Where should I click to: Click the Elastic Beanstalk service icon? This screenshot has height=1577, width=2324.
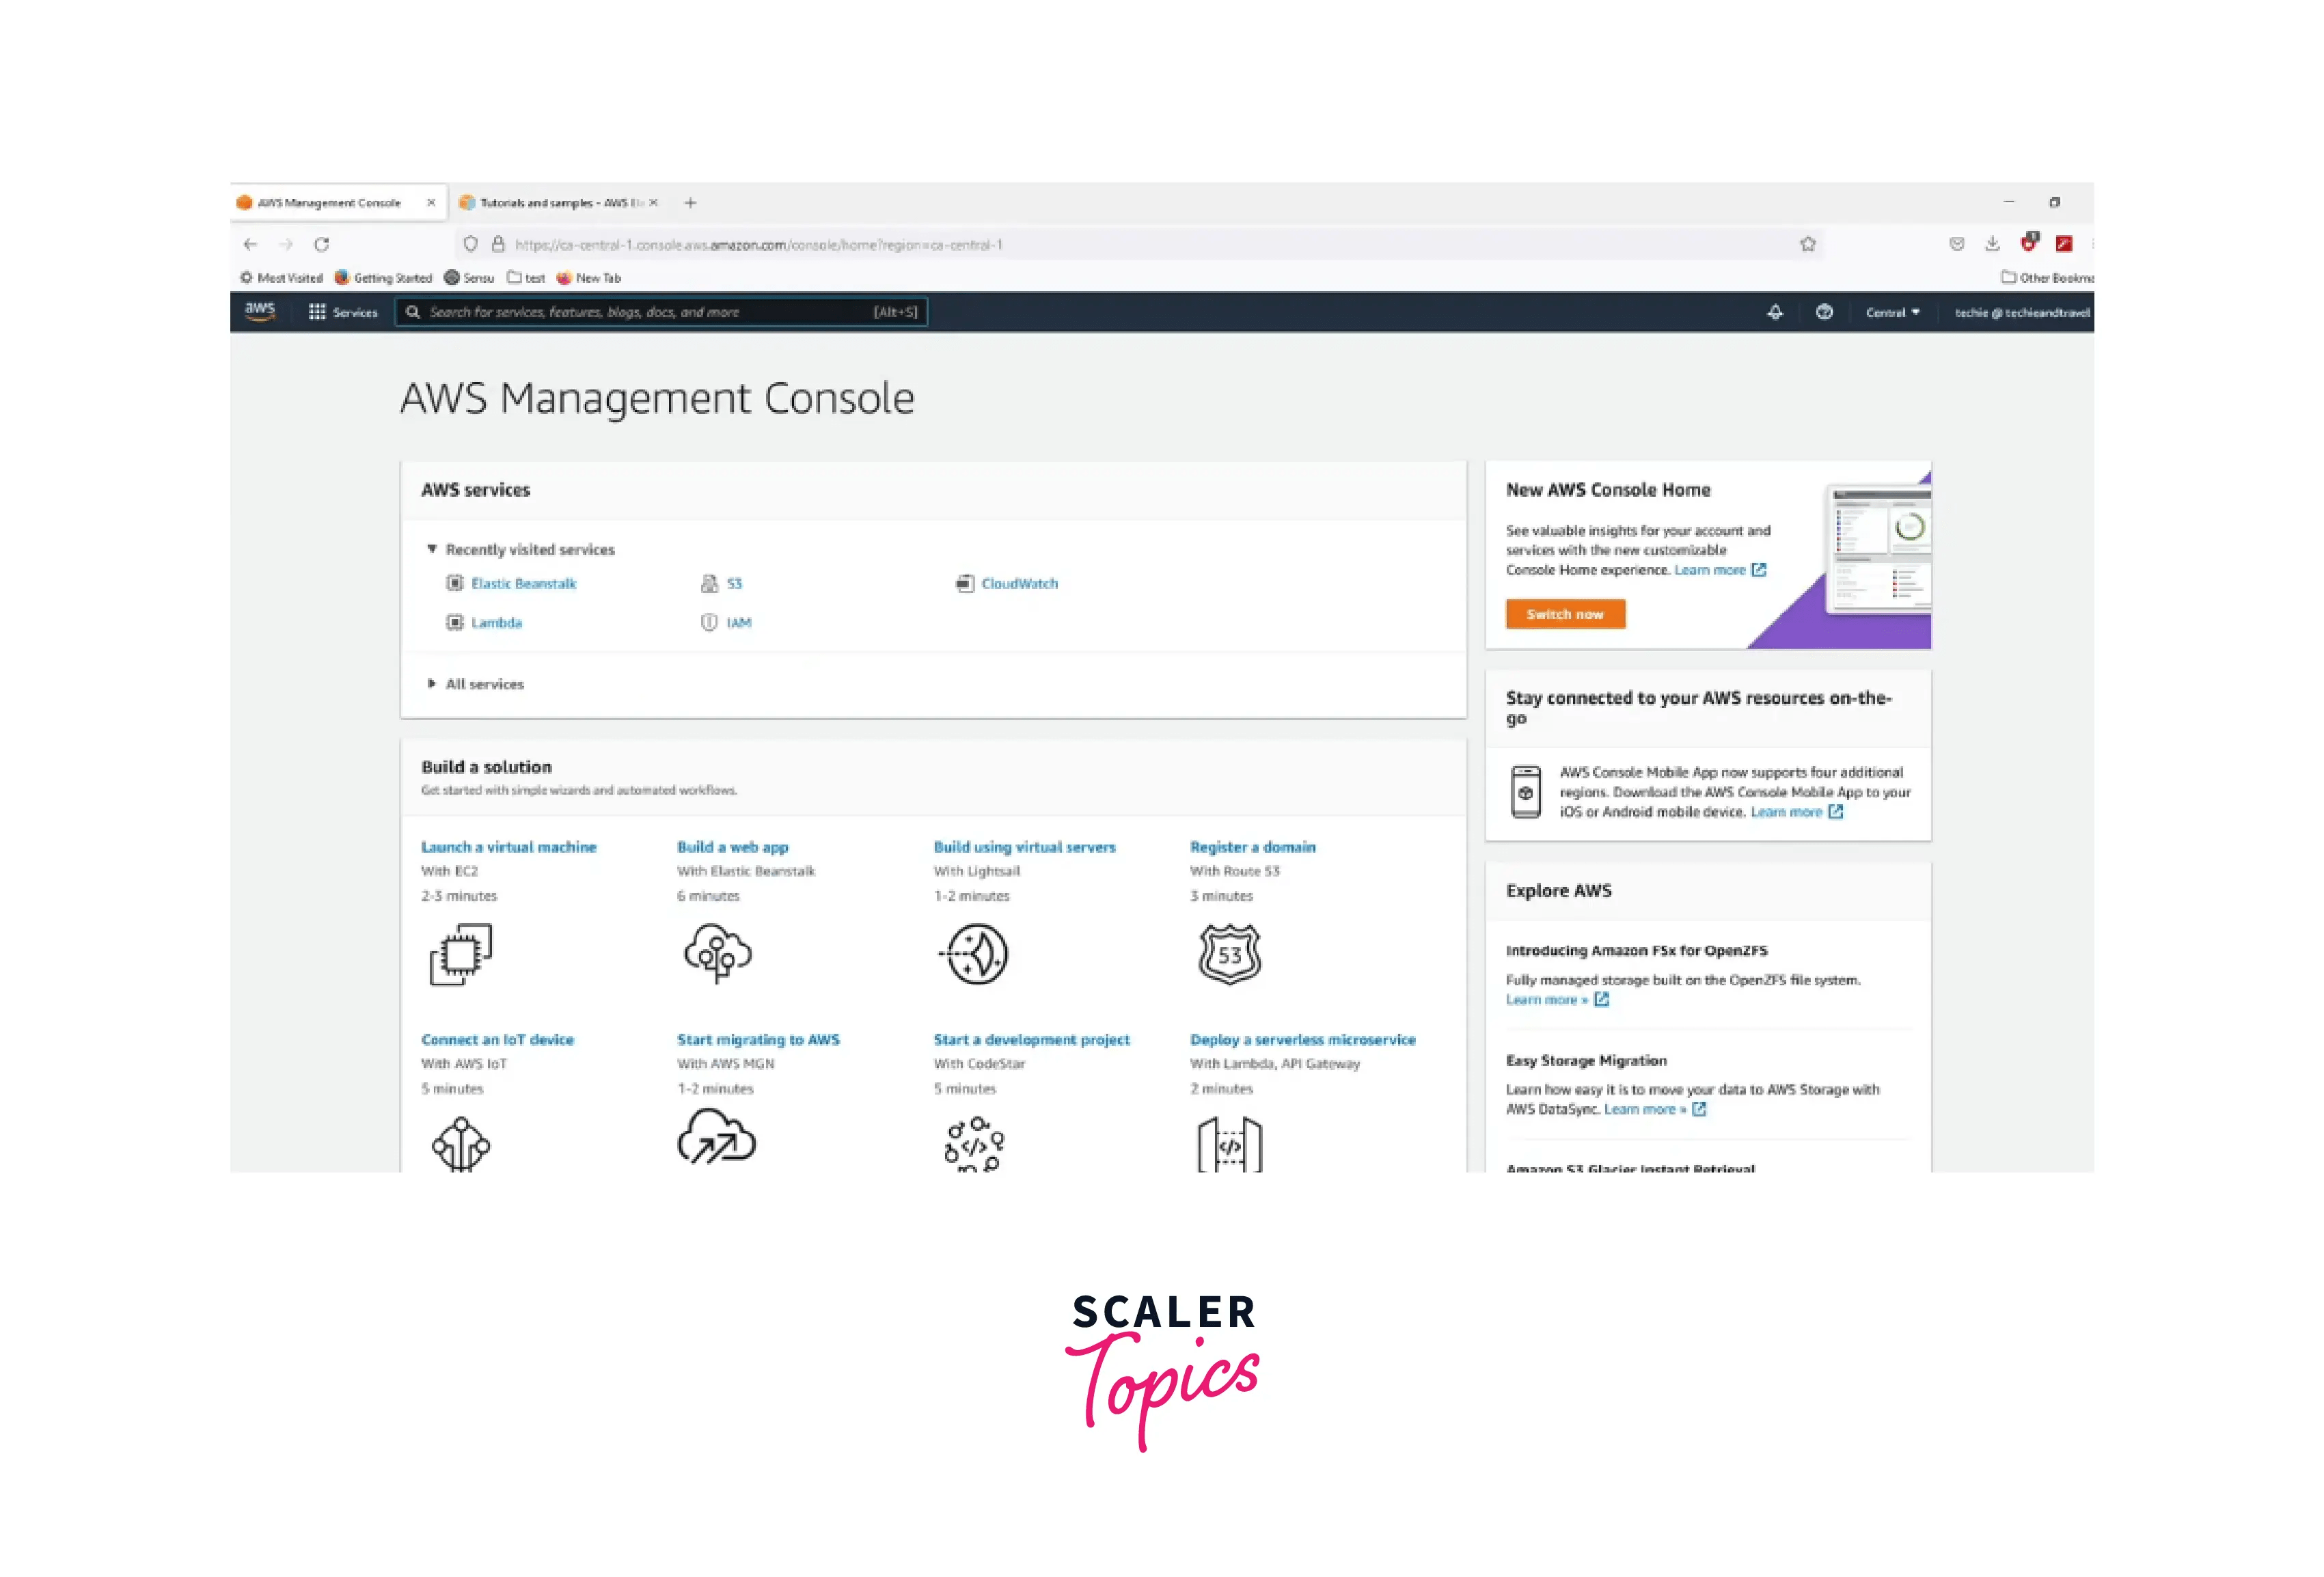pos(455,583)
